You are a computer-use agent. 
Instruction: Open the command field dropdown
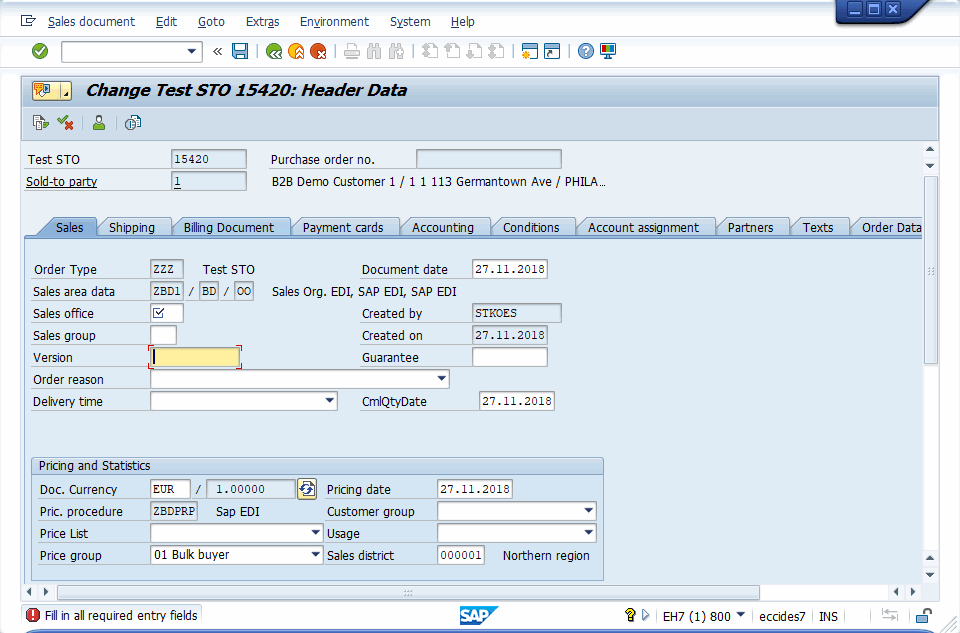point(192,51)
